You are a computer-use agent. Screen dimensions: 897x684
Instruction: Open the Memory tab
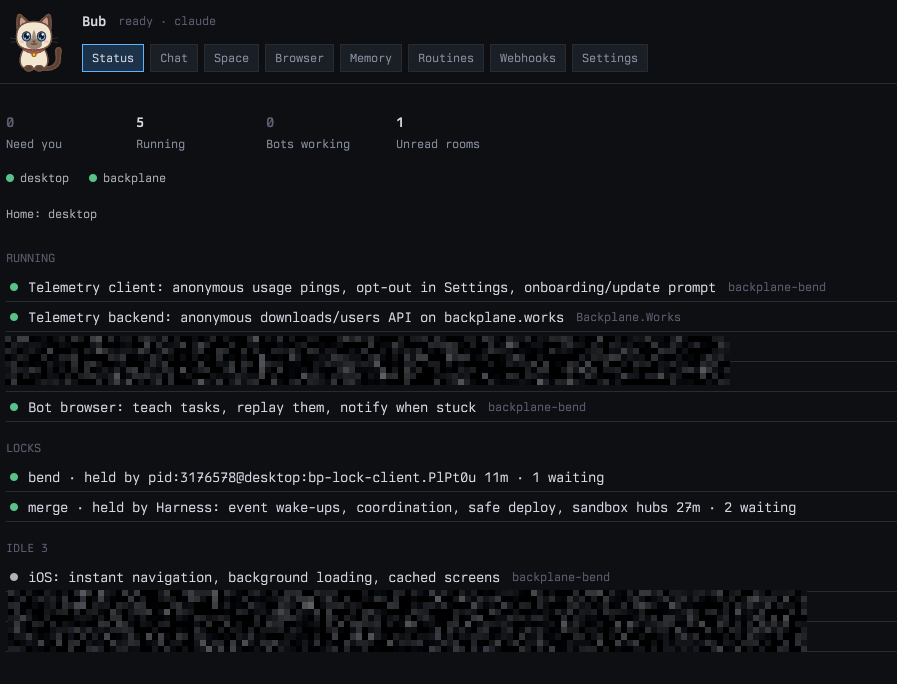(371, 58)
